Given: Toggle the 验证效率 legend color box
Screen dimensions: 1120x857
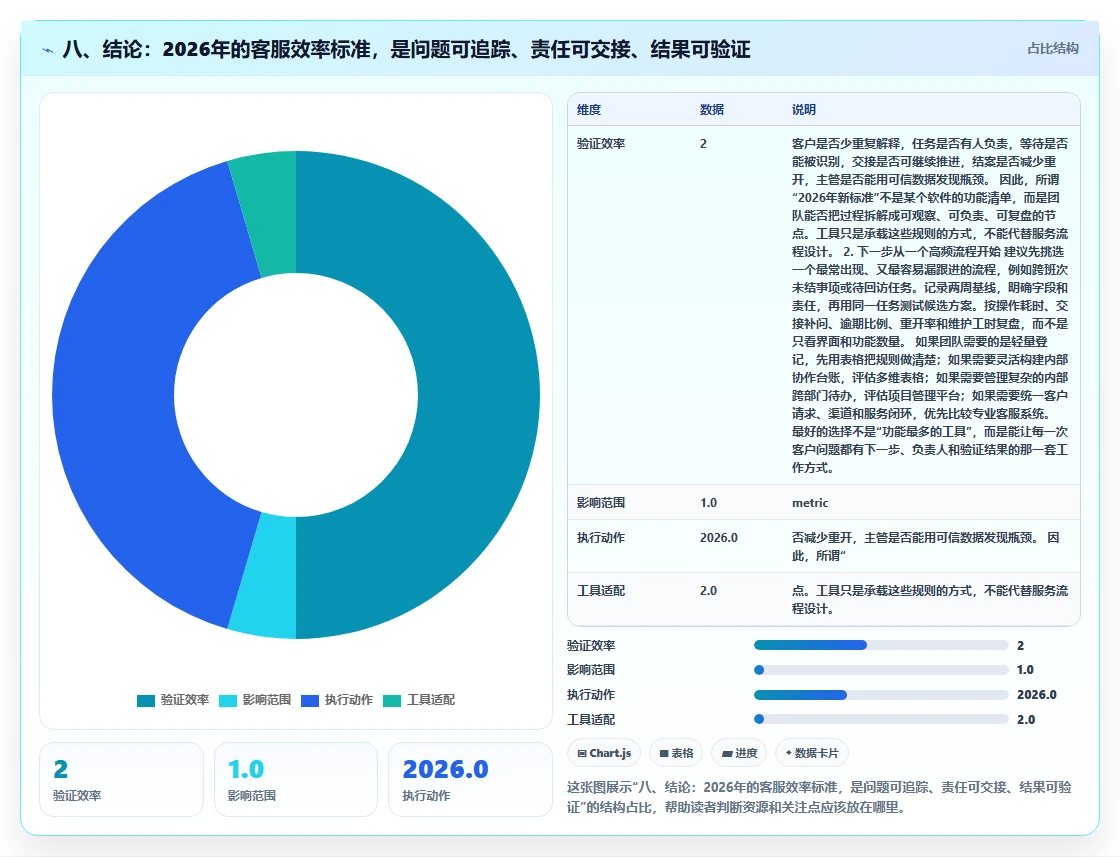Looking at the screenshot, I should [146, 701].
